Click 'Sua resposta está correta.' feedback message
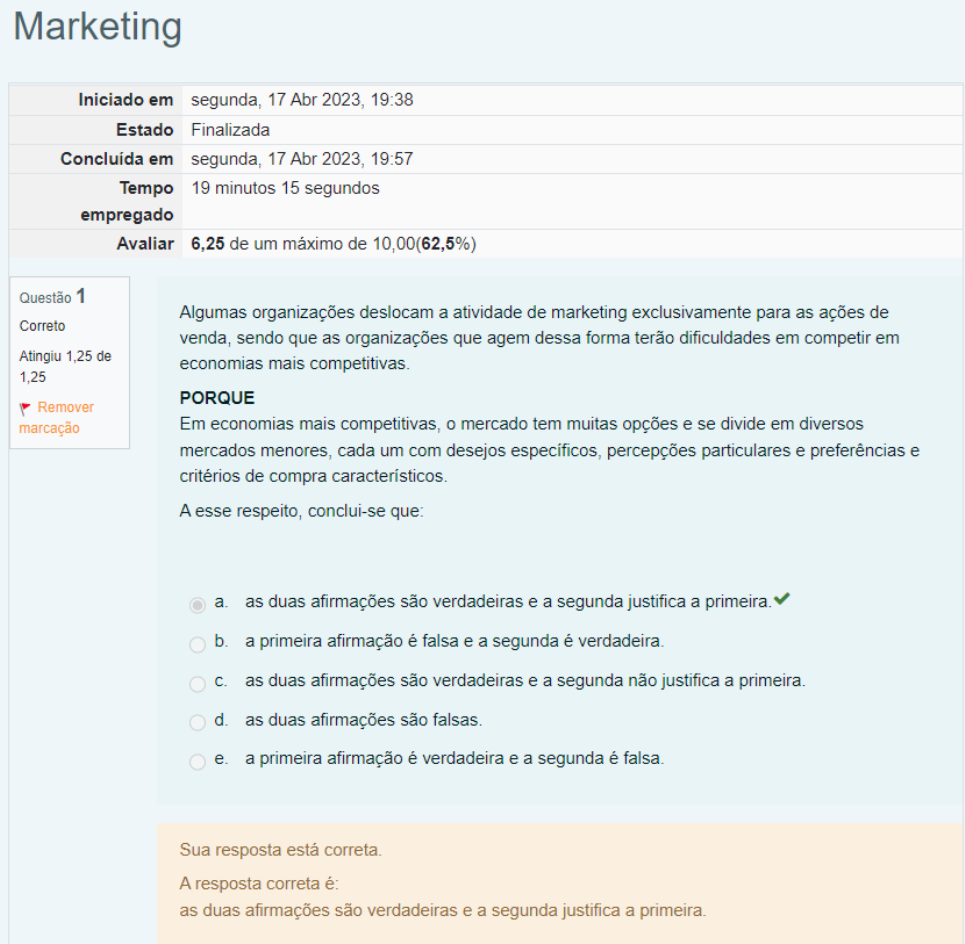The width and height of the screenshot is (965, 944). [x=280, y=851]
